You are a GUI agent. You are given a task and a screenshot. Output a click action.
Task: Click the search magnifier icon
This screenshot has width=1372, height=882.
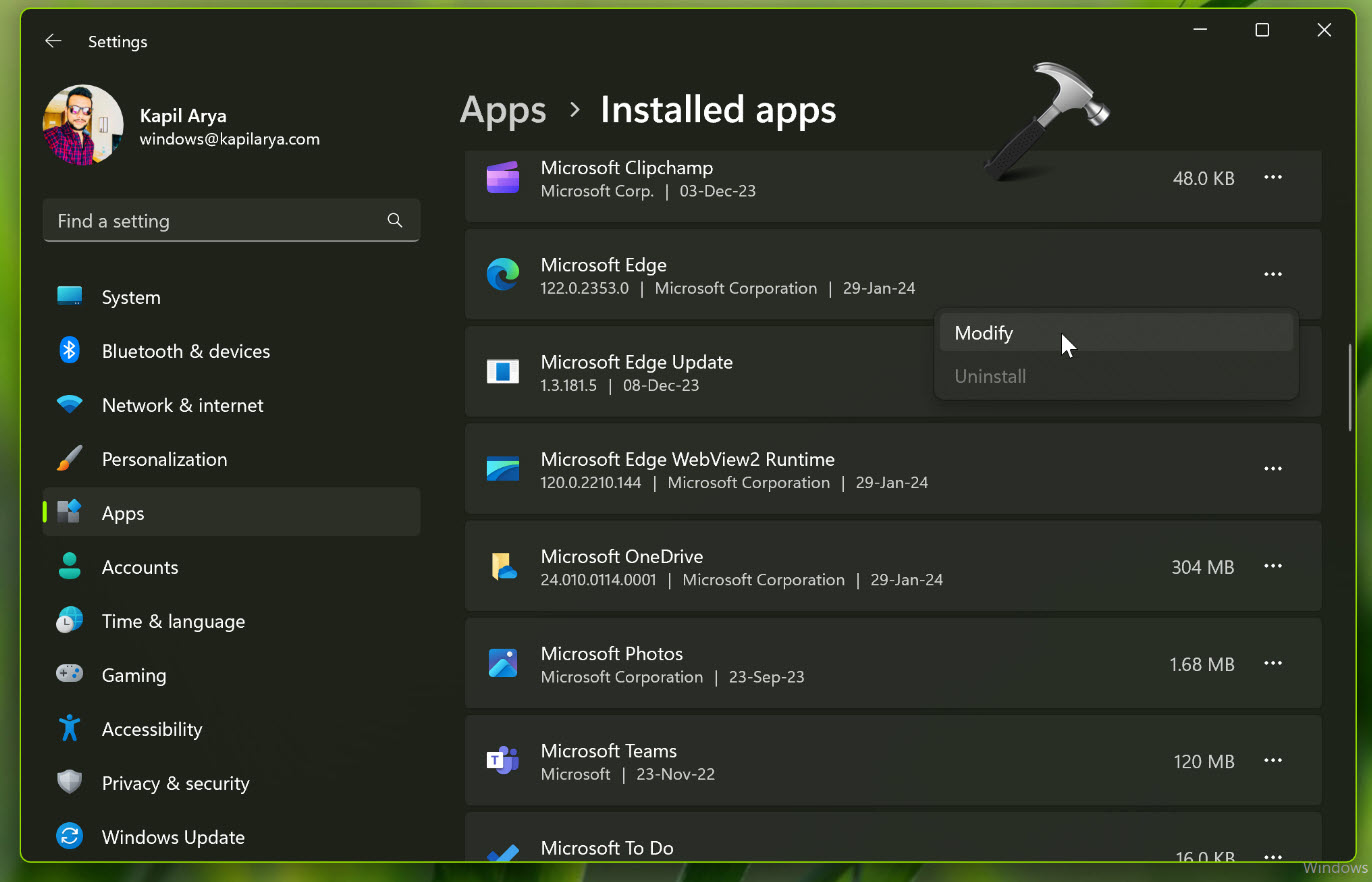(x=395, y=221)
